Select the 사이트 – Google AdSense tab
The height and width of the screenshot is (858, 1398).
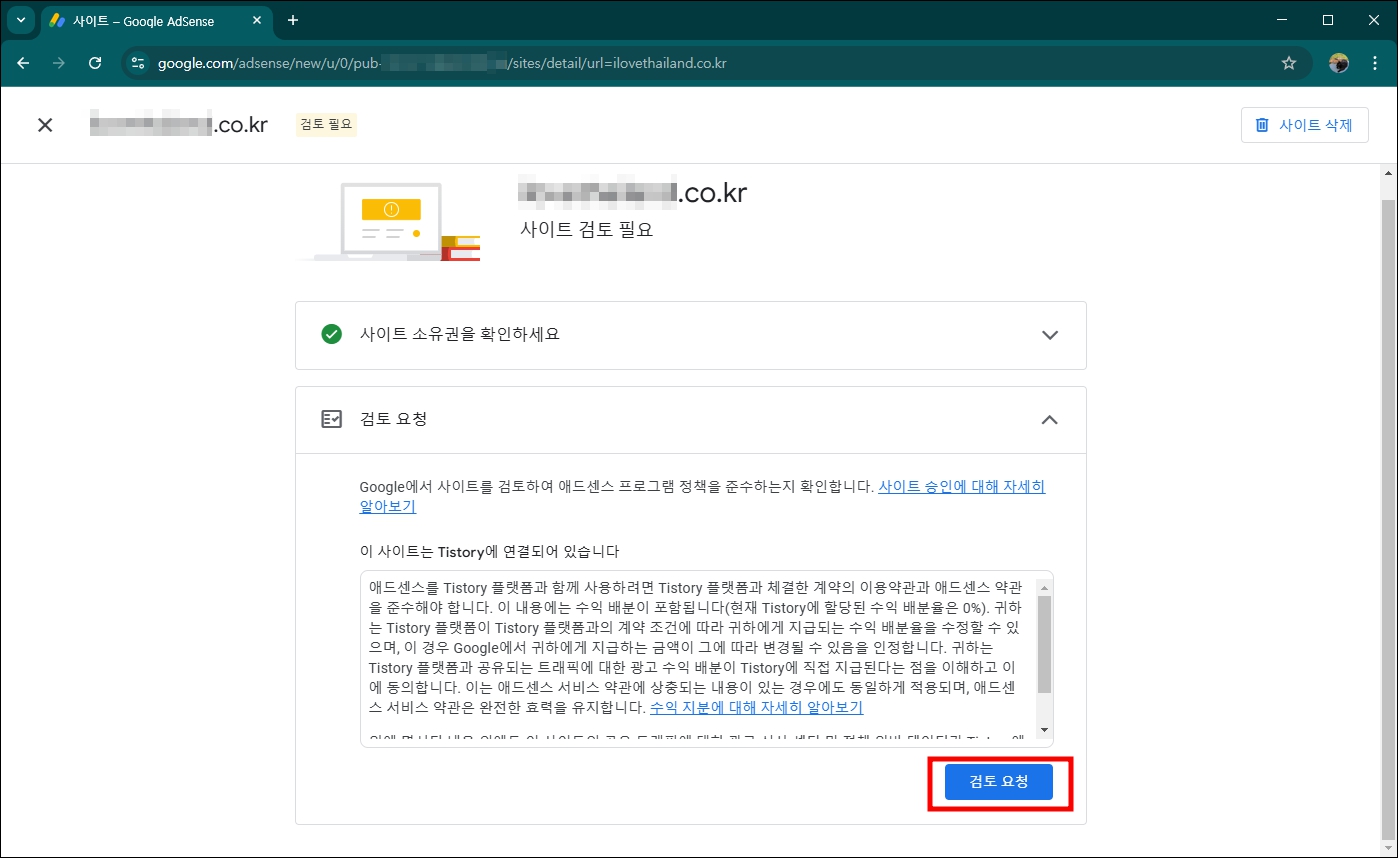tap(150, 20)
